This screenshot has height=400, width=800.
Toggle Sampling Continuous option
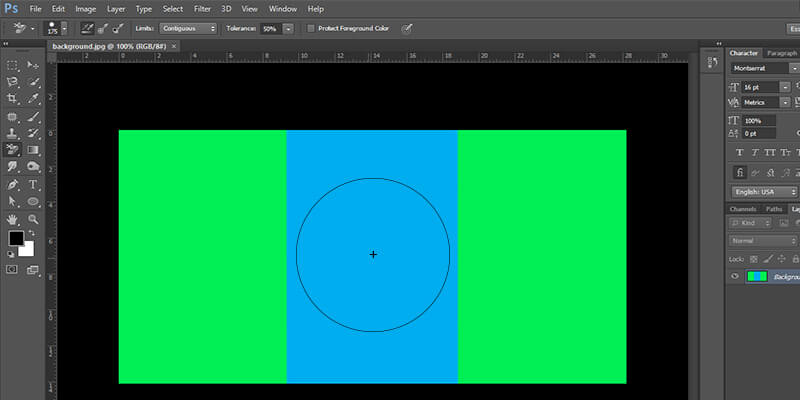[x=88, y=29]
